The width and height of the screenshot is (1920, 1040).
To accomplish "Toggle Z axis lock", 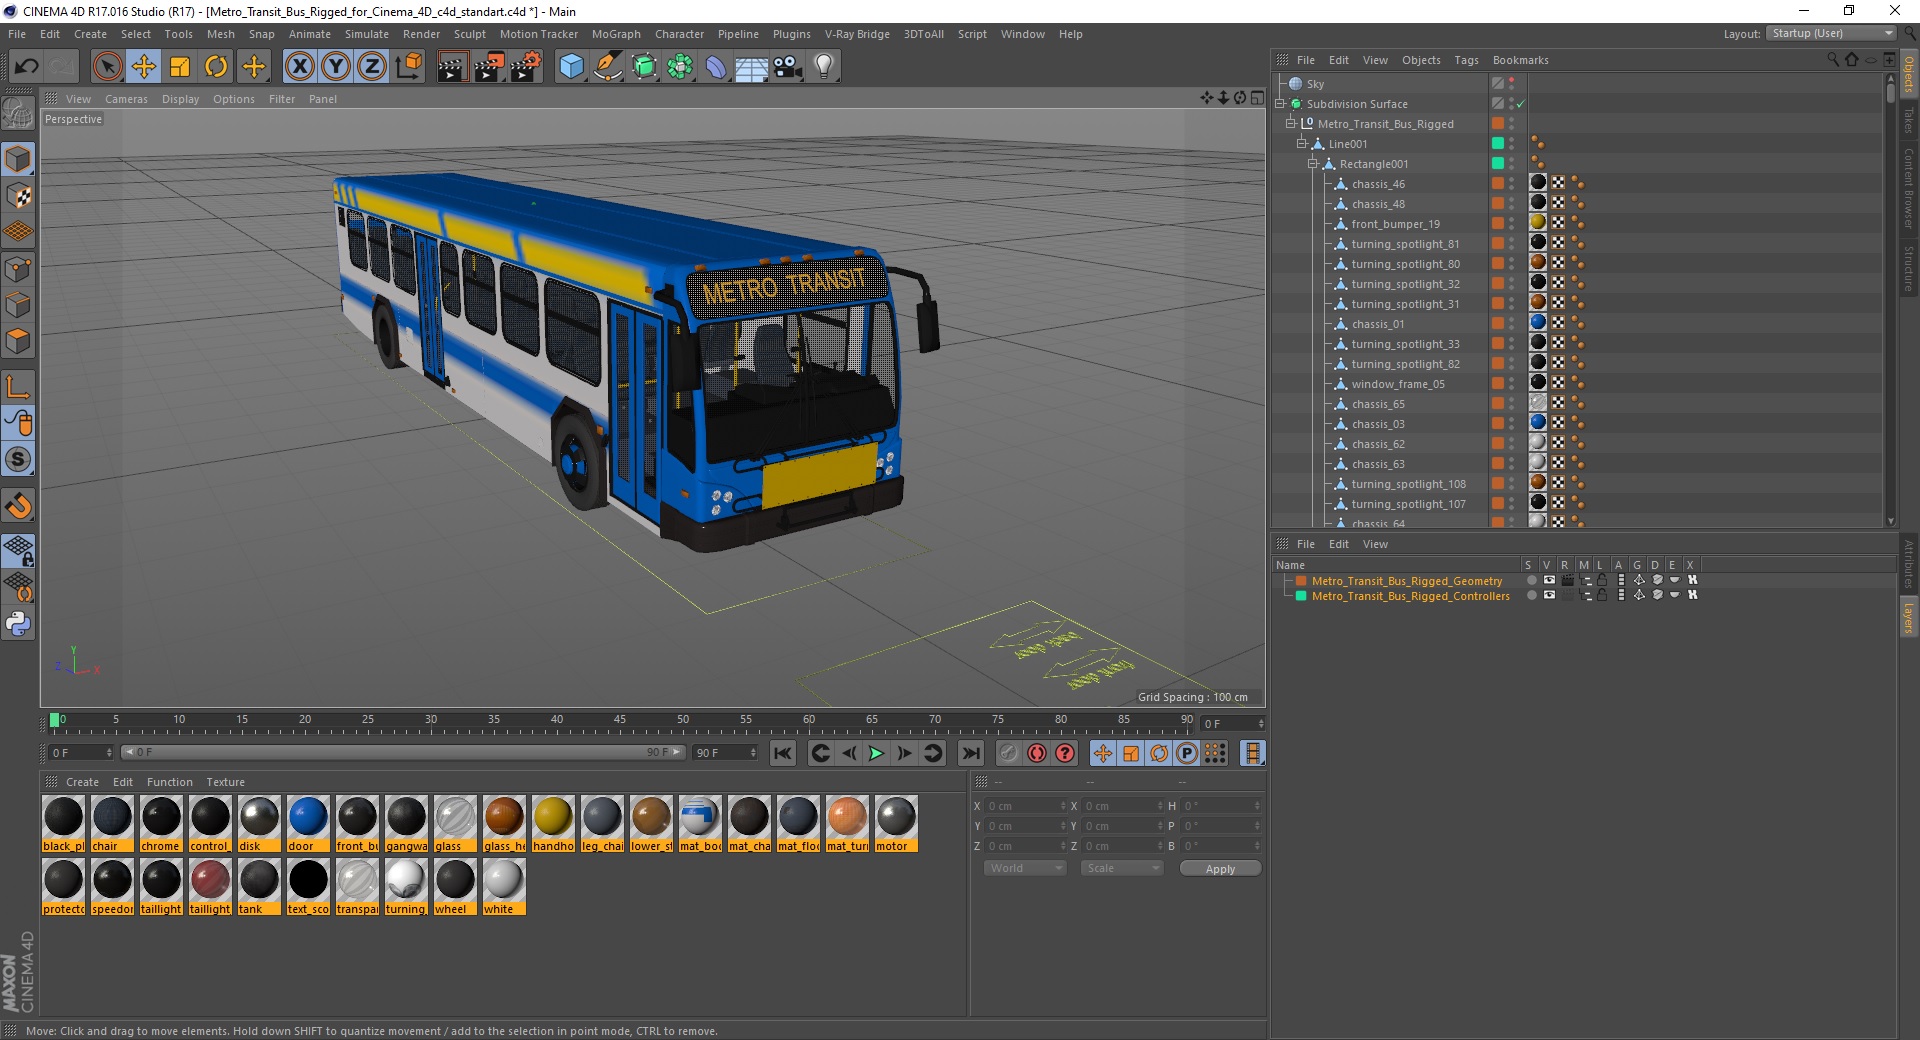I will (x=372, y=67).
